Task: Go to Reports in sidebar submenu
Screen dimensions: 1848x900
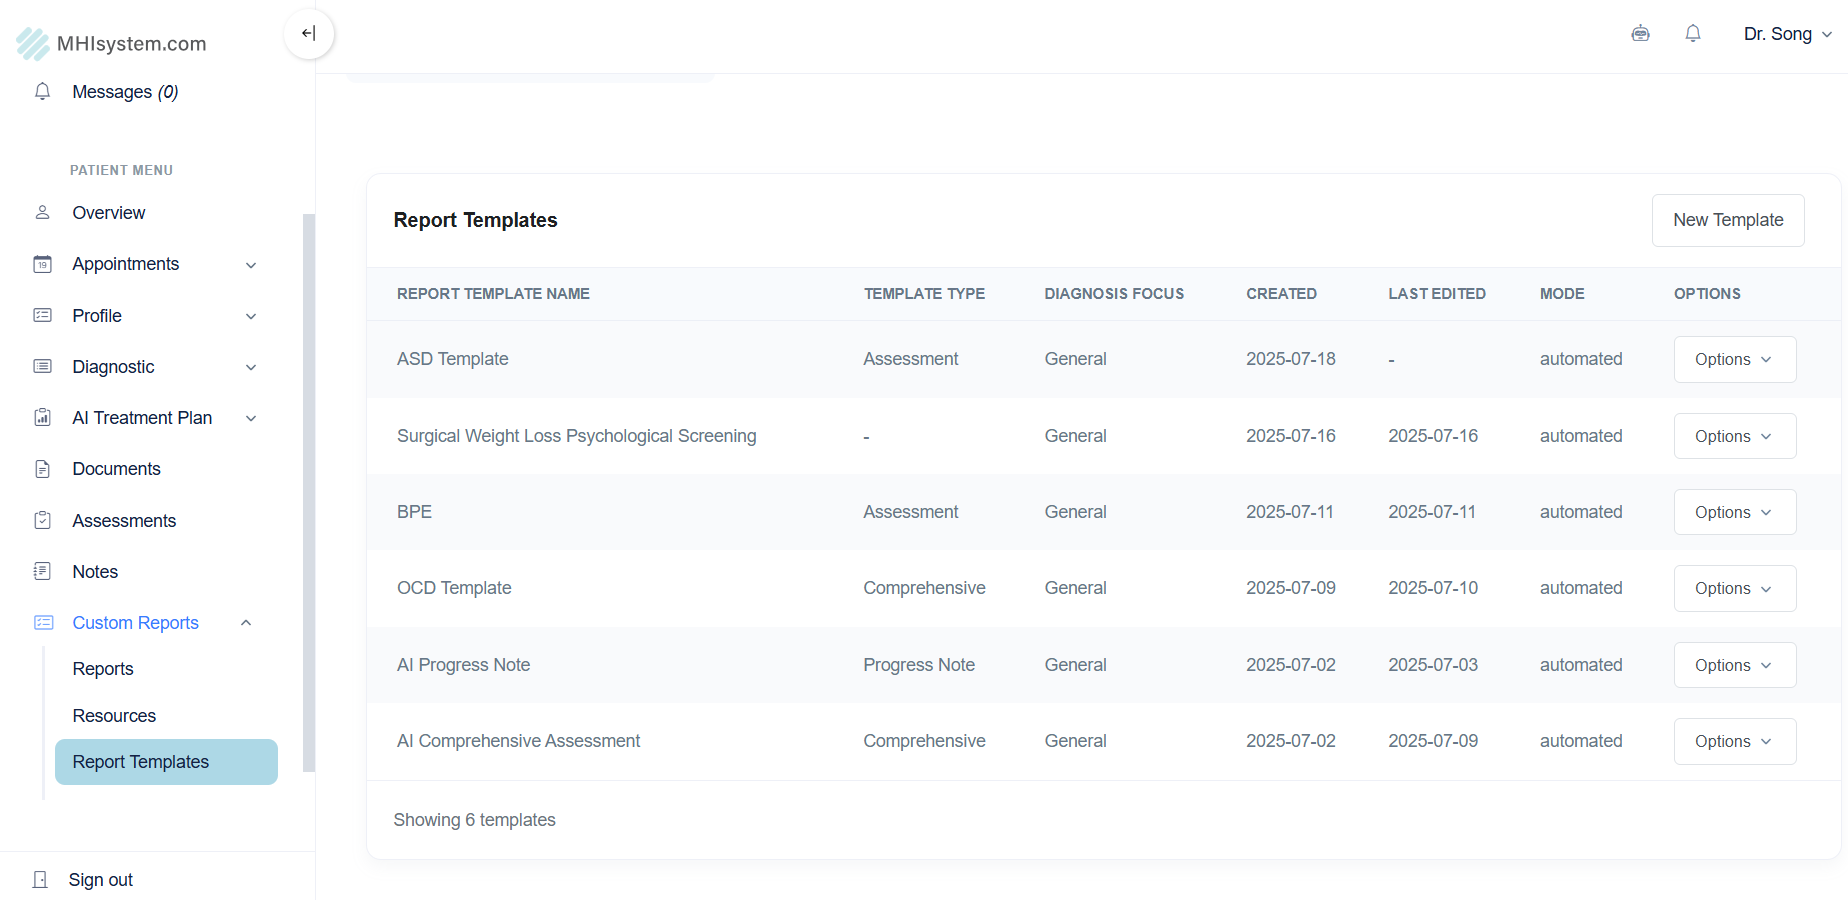Action: tap(103, 669)
